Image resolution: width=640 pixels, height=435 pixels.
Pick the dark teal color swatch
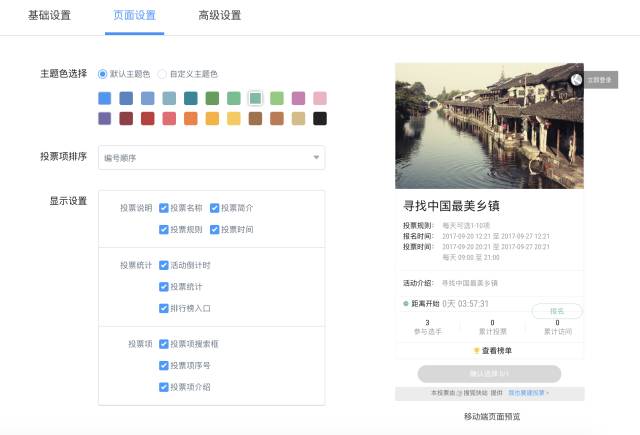coord(191,98)
